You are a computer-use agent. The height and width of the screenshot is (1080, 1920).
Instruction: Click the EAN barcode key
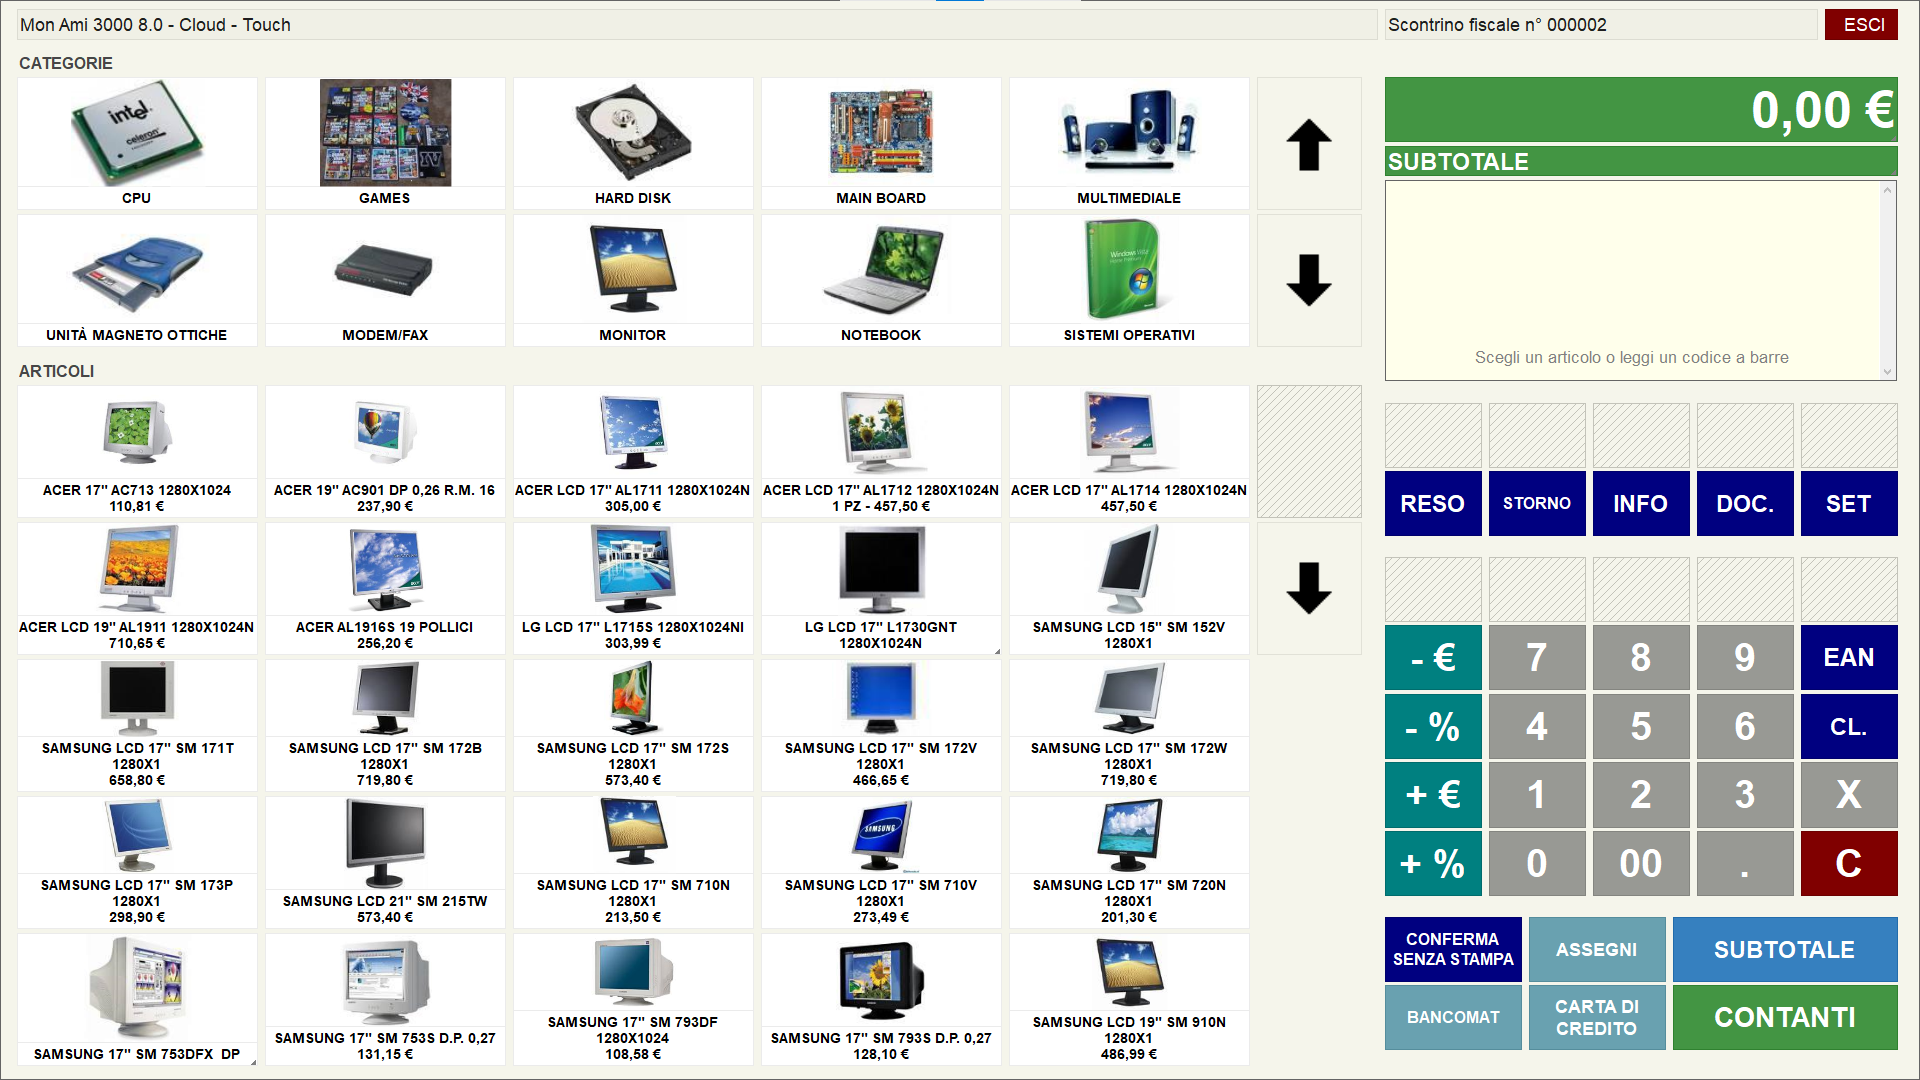point(1849,658)
